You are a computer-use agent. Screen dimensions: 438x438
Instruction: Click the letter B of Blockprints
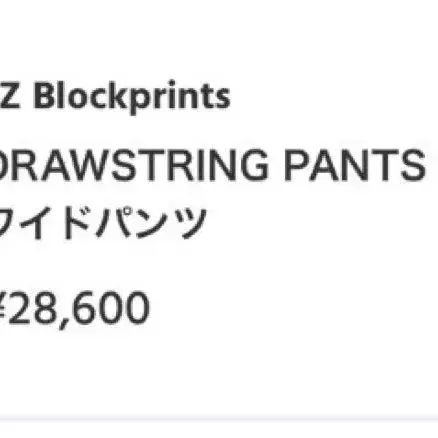click(x=45, y=97)
